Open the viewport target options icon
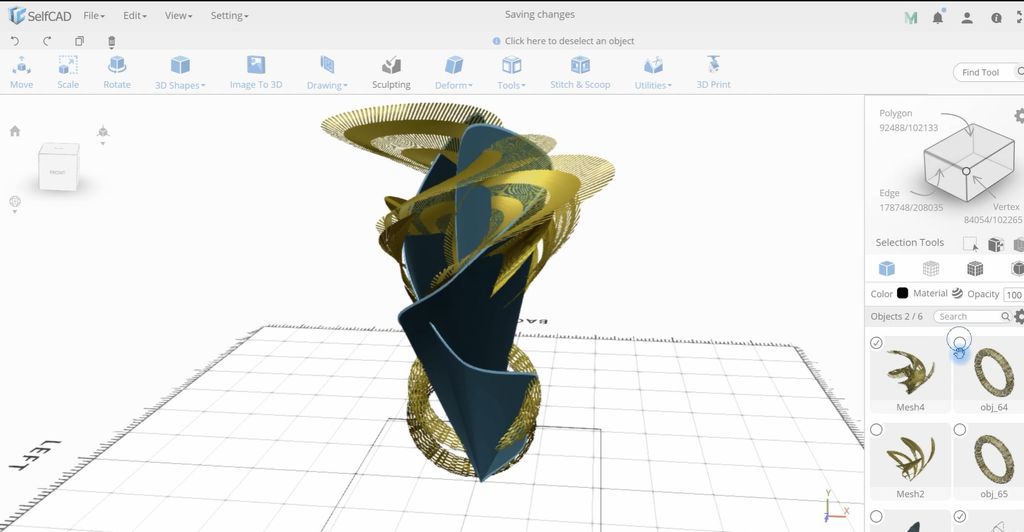 click(x=15, y=203)
